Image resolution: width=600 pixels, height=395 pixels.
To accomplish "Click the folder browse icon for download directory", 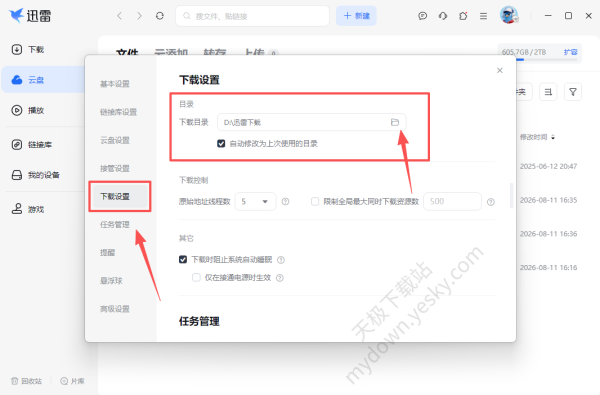I will (x=395, y=122).
